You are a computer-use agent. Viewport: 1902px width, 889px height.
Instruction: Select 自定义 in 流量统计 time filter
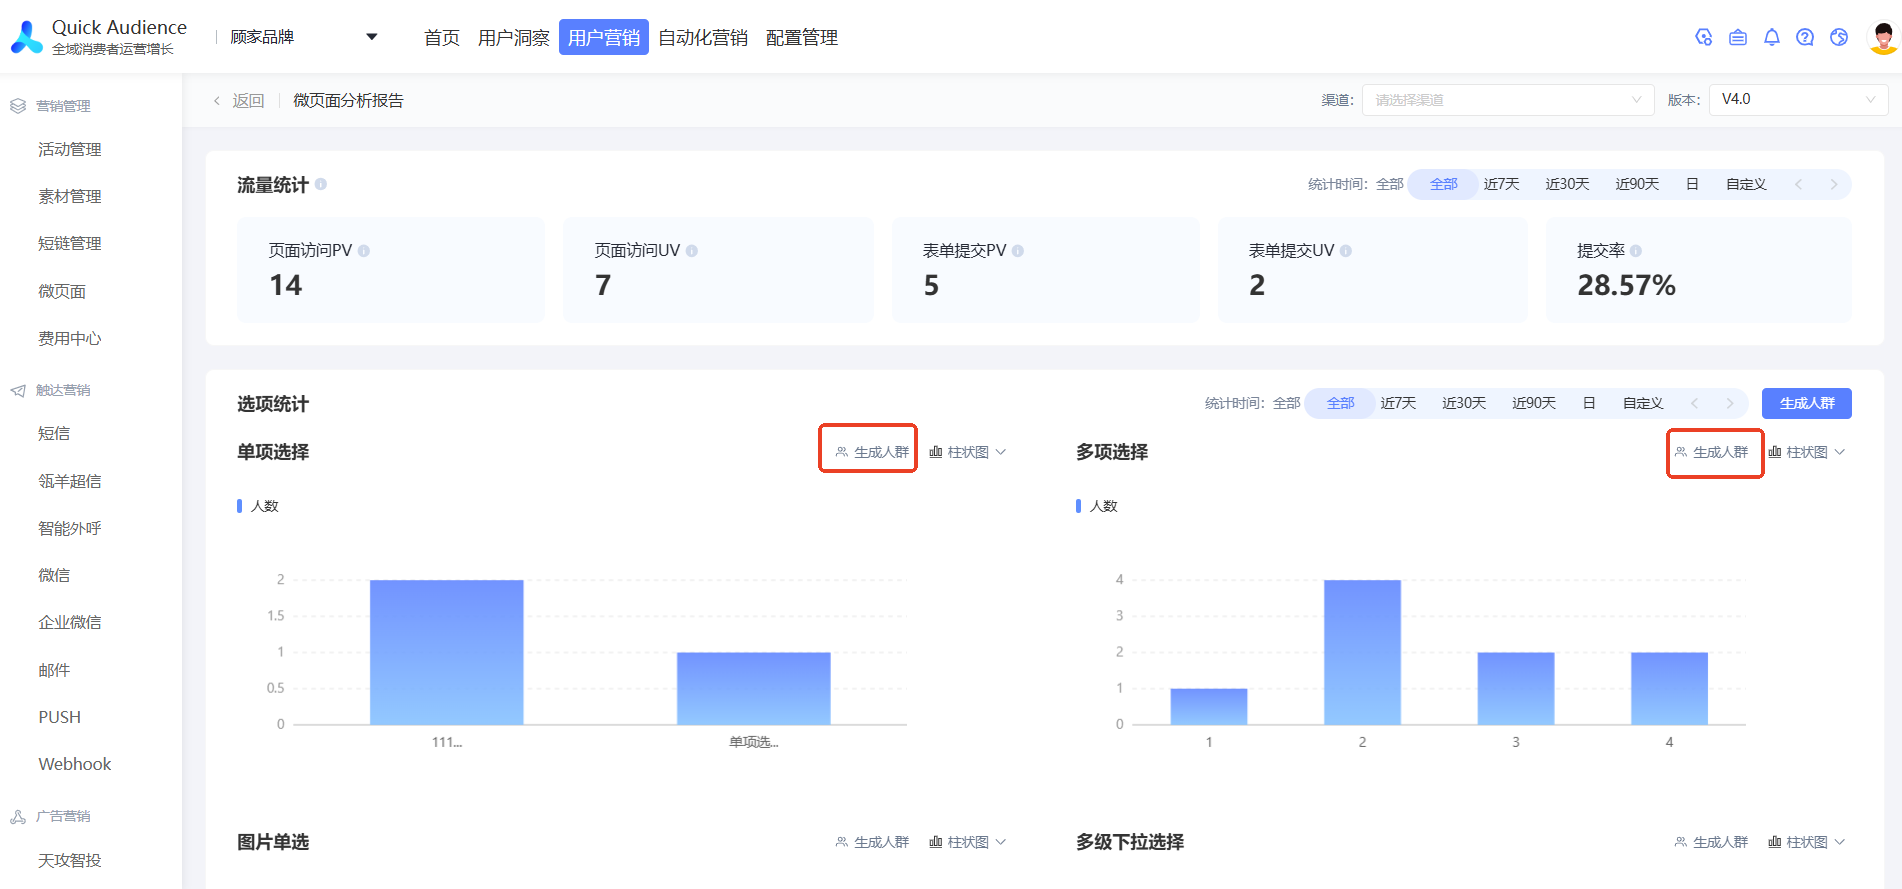pos(1746,184)
